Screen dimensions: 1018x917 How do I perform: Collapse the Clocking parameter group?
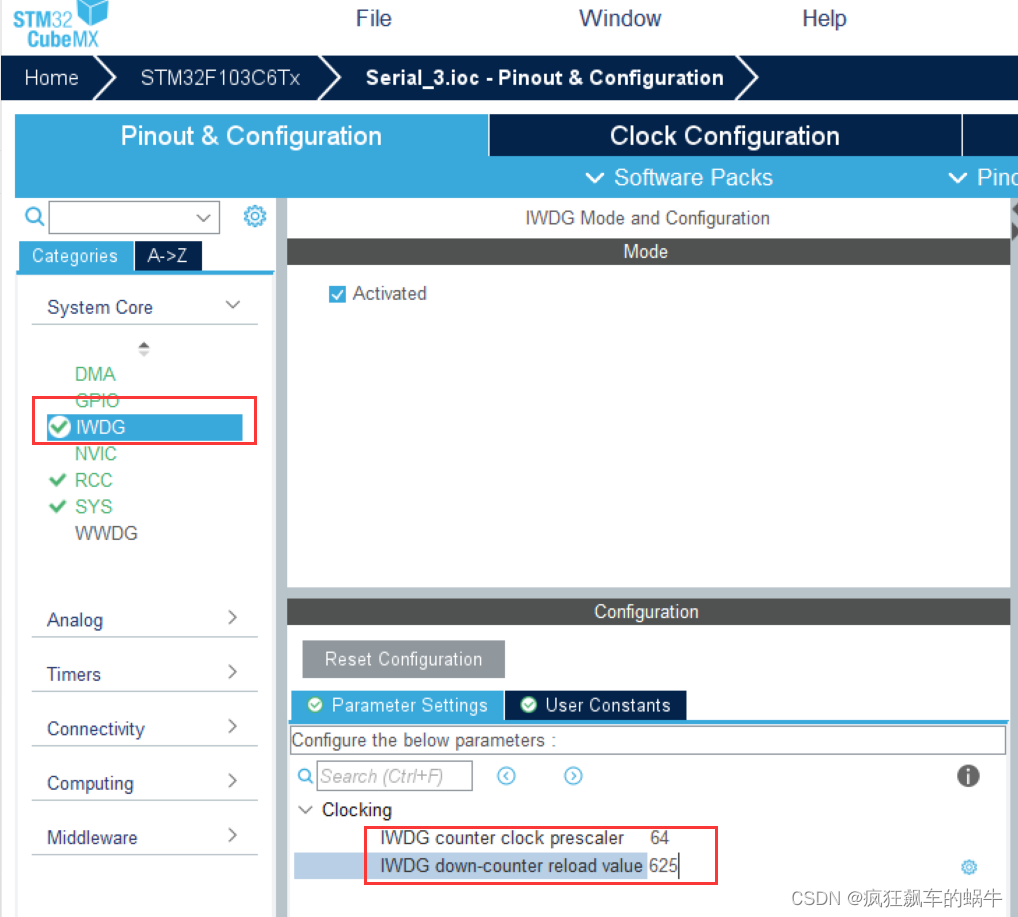tap(305, 810)
